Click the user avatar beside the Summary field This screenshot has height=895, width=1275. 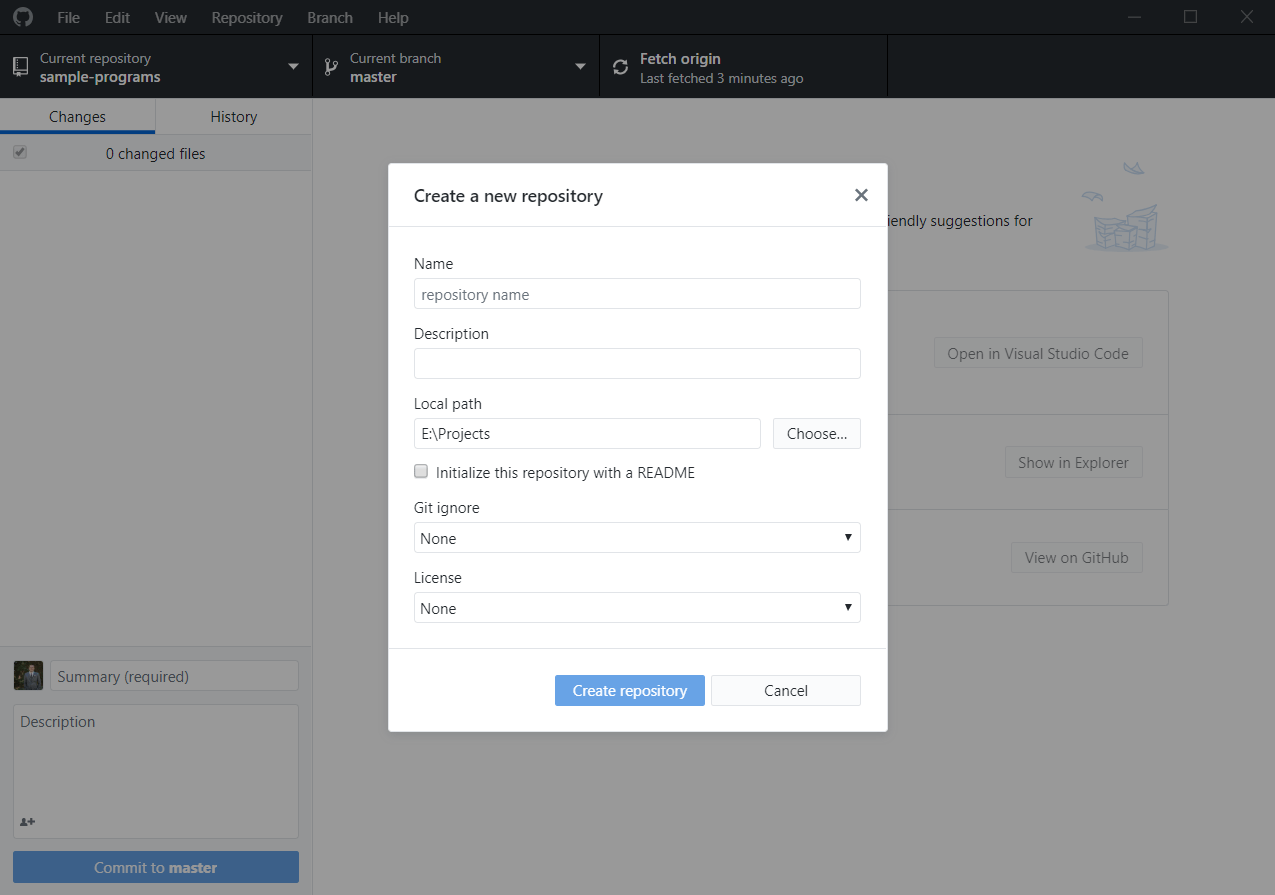click(x=28, y=675)
